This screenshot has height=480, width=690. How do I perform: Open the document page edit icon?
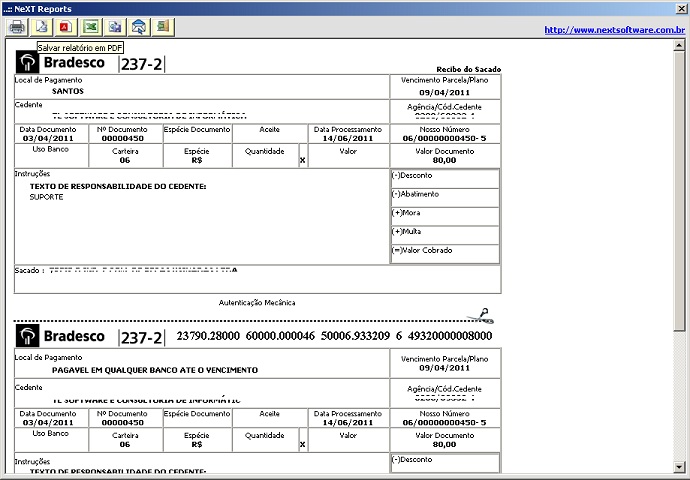[41, 27]
